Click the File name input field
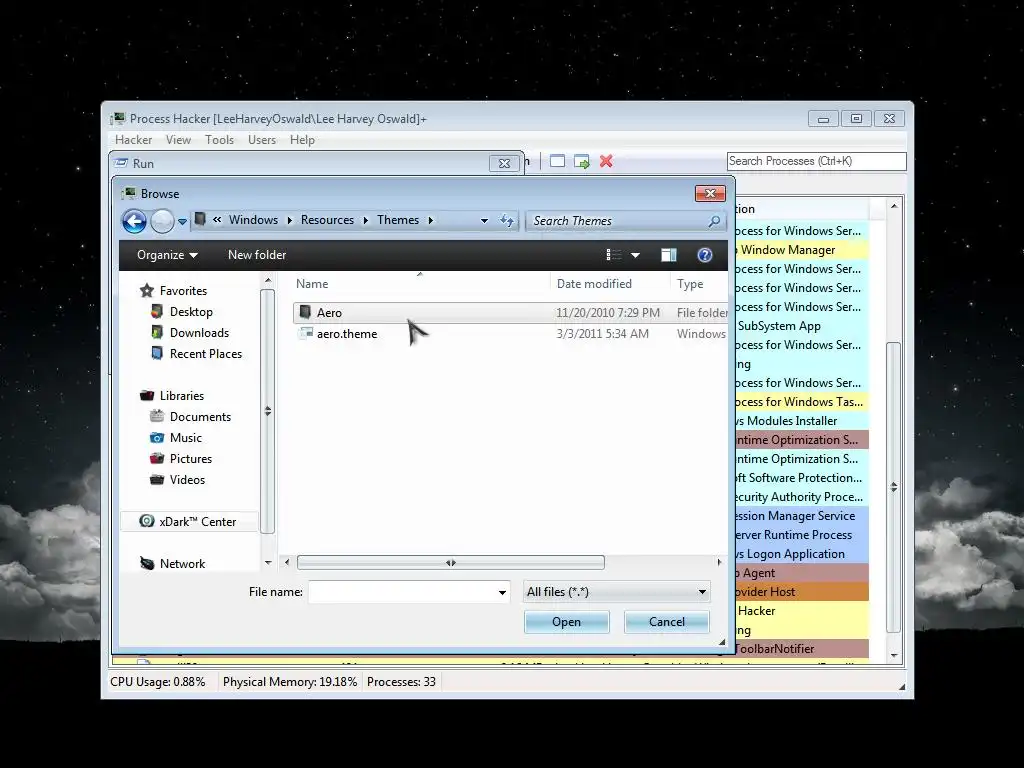 click(401, 592)
